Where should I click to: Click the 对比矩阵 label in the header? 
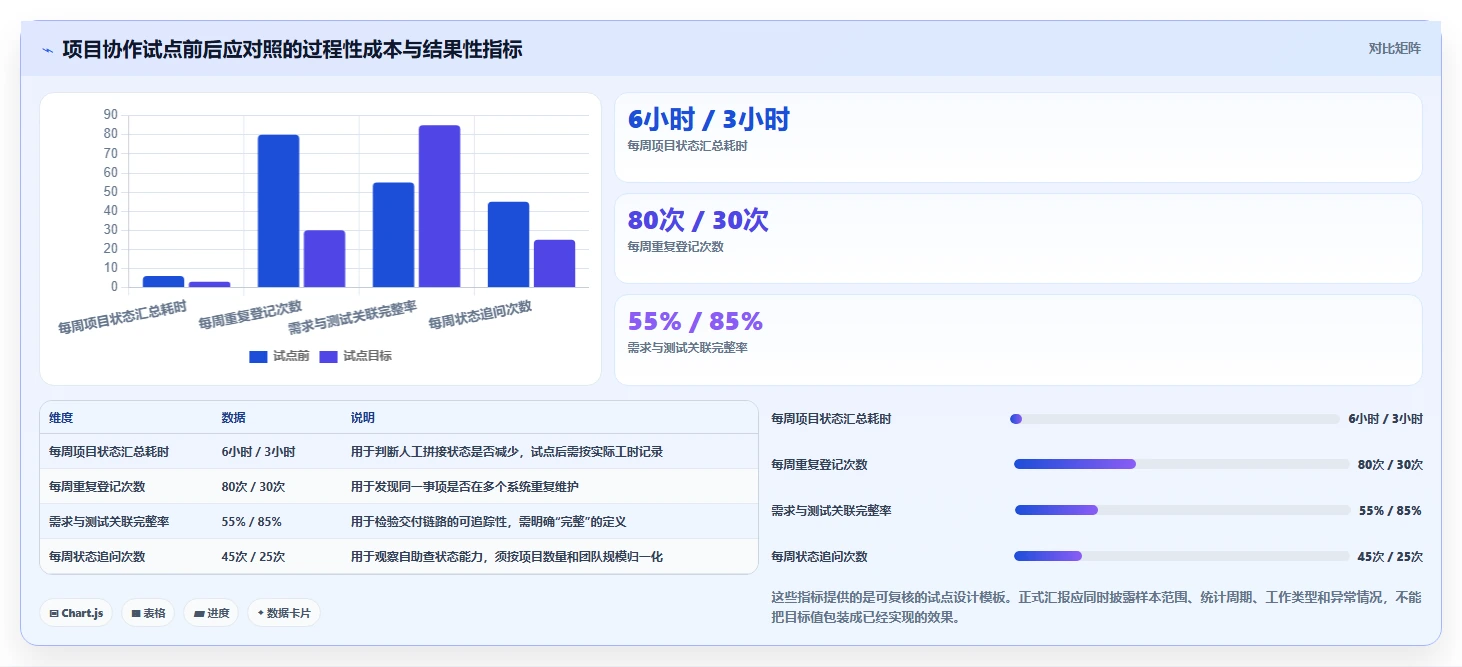click(1394, 48)
